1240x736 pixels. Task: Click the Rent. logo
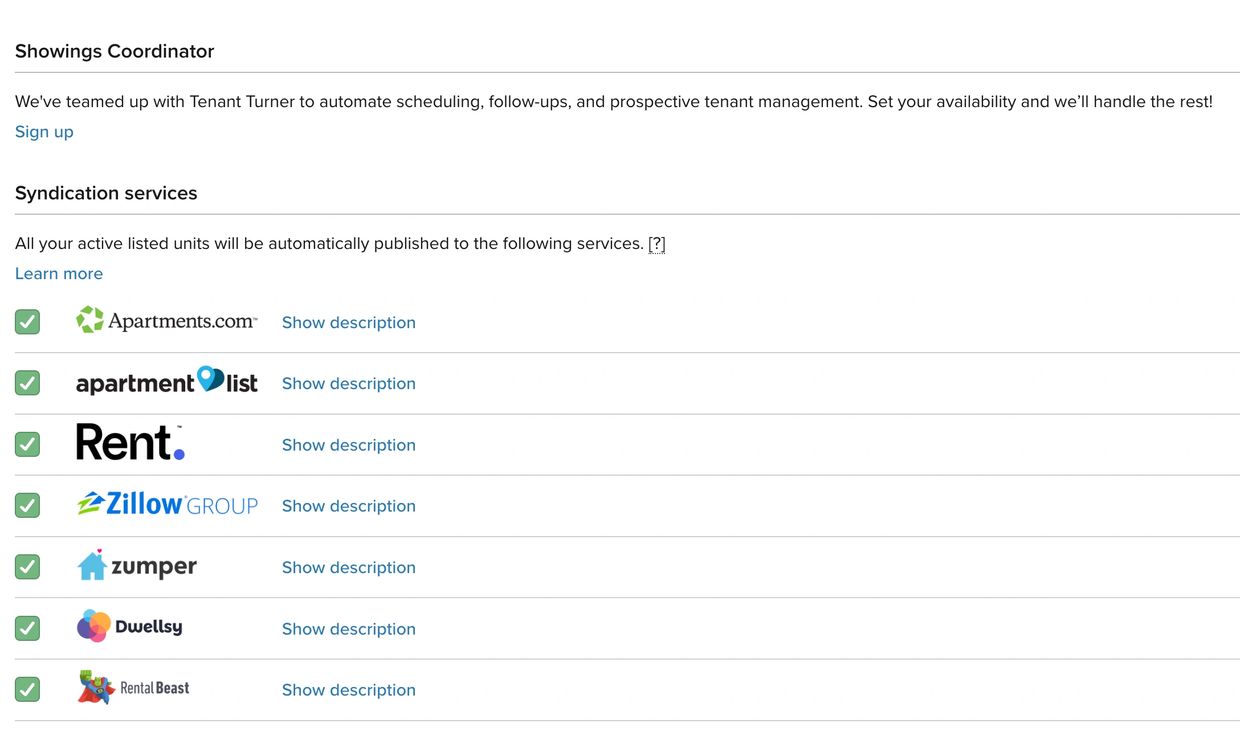[130, 443]
